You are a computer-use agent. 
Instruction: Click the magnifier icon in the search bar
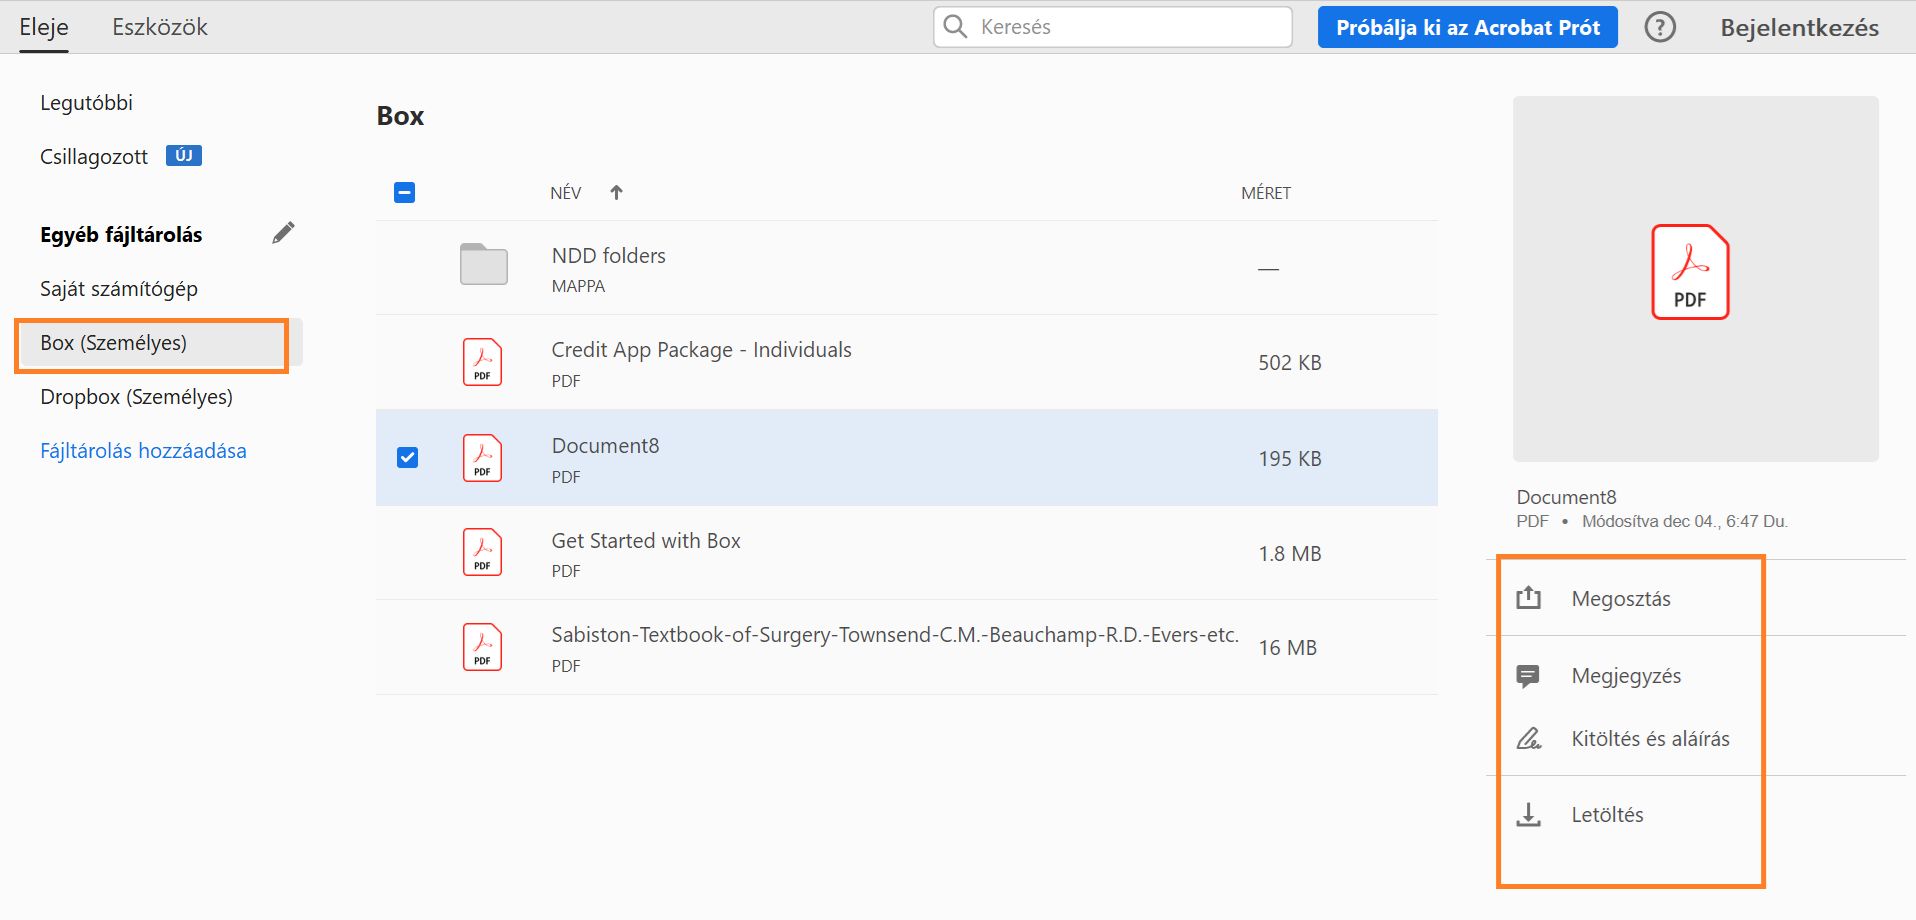[955, 27]
